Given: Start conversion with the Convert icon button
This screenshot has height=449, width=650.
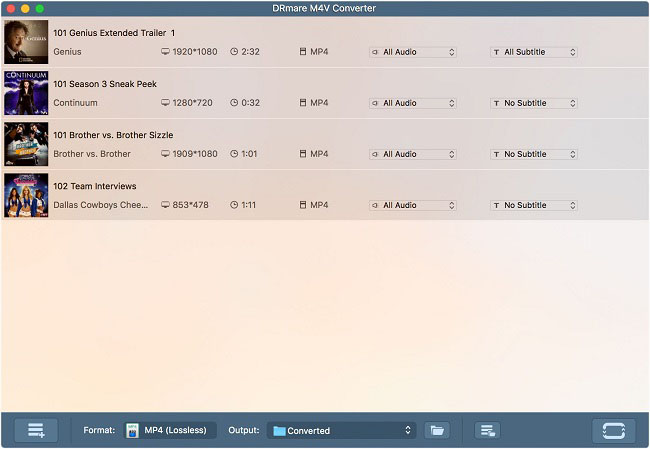Looking at the screenshot, I should (x=614, y=430).
